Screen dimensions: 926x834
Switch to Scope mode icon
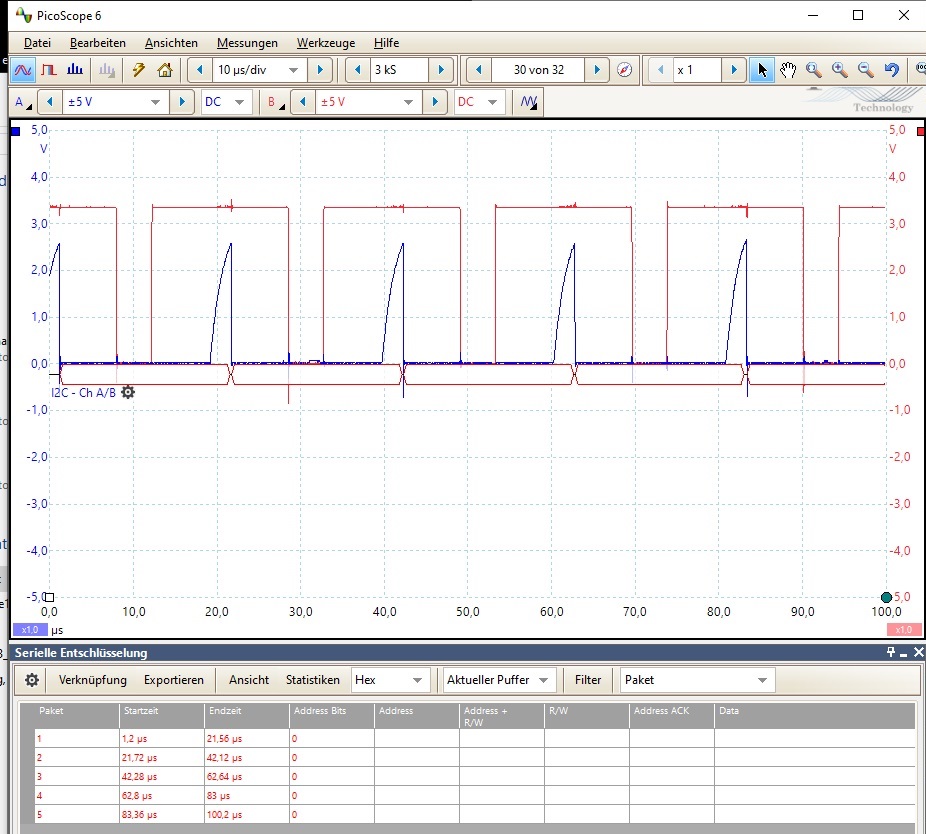(x=23, y=70)
